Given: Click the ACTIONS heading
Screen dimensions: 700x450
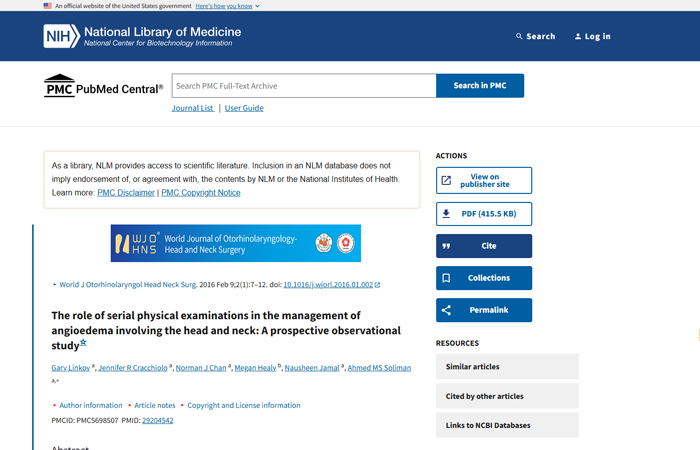Looking at the screenshot, I should point(451,156).
